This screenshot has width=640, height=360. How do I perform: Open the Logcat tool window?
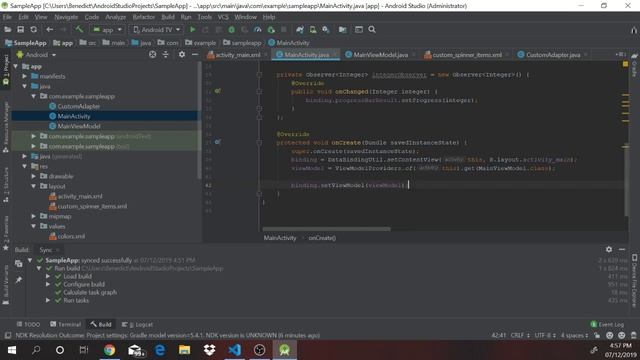pyautogui.click(x=138, y=324)
